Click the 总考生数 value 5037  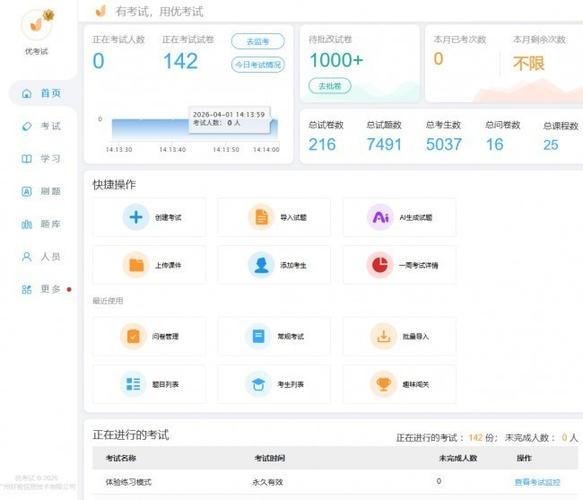(444, 145)
